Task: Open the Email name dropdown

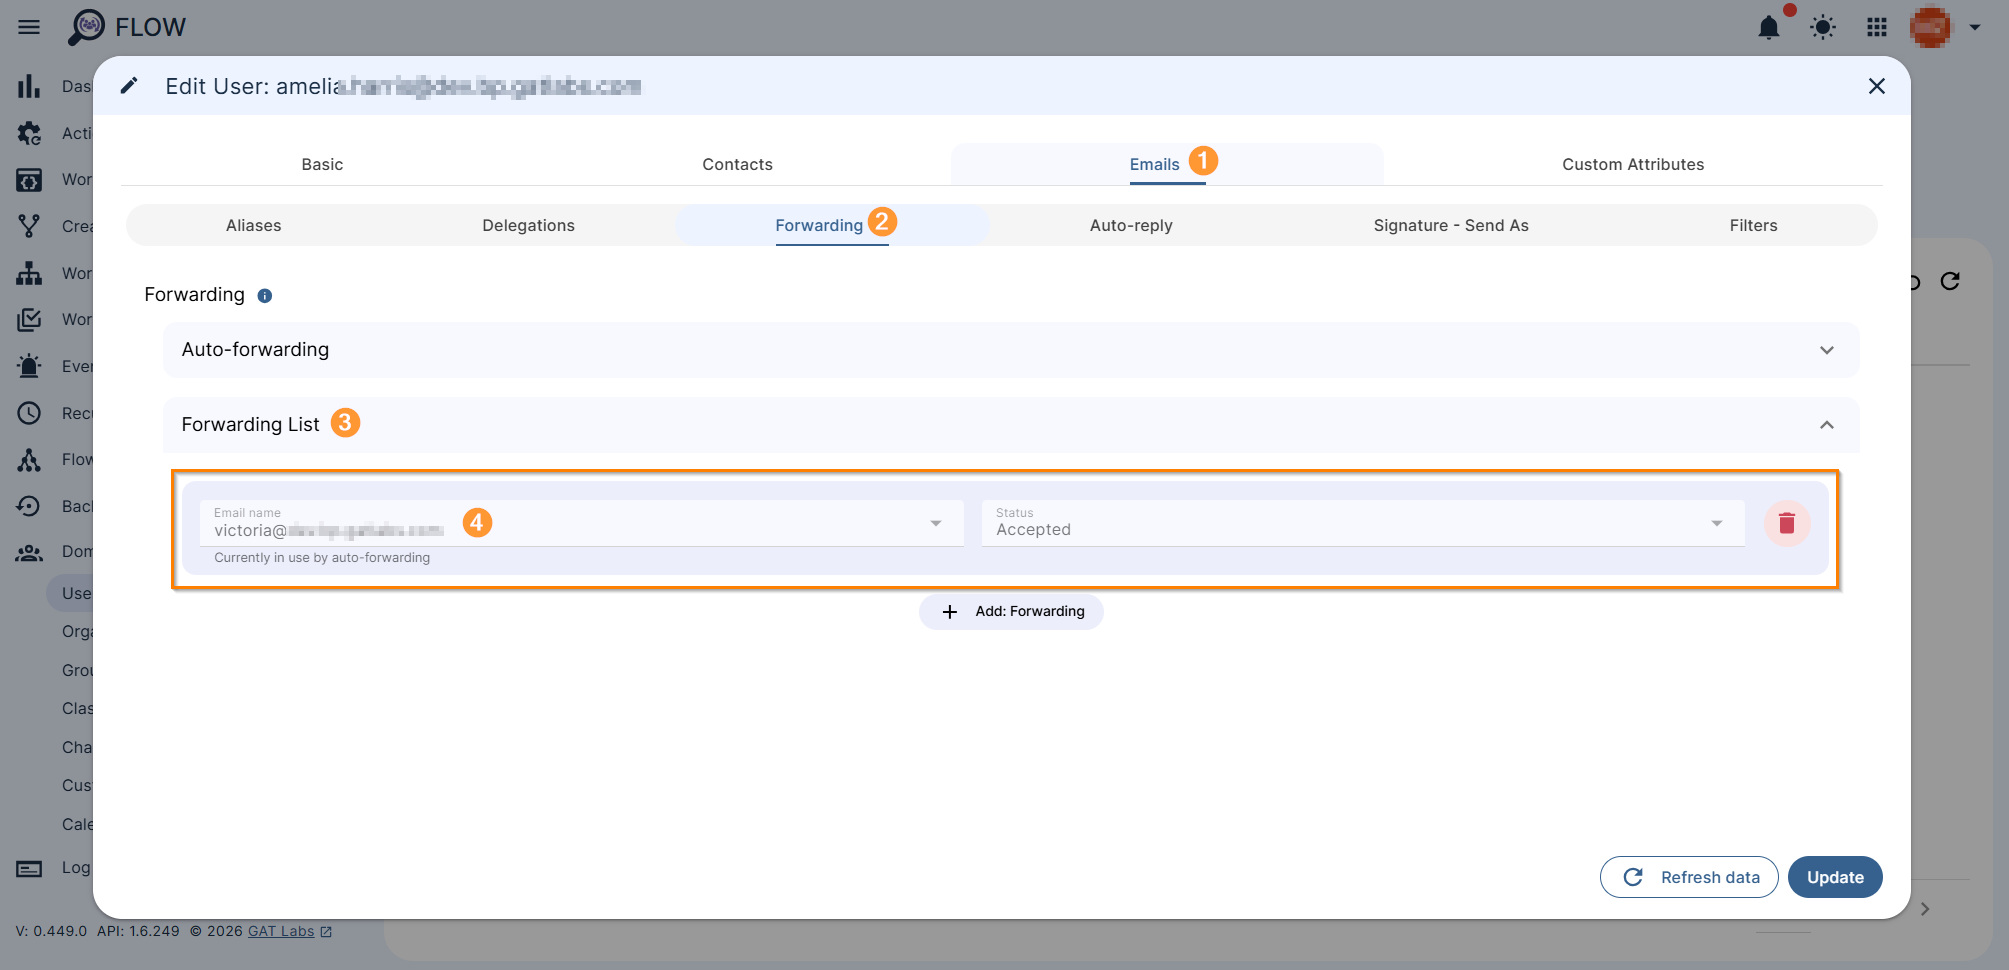Action: pos(582,523)
